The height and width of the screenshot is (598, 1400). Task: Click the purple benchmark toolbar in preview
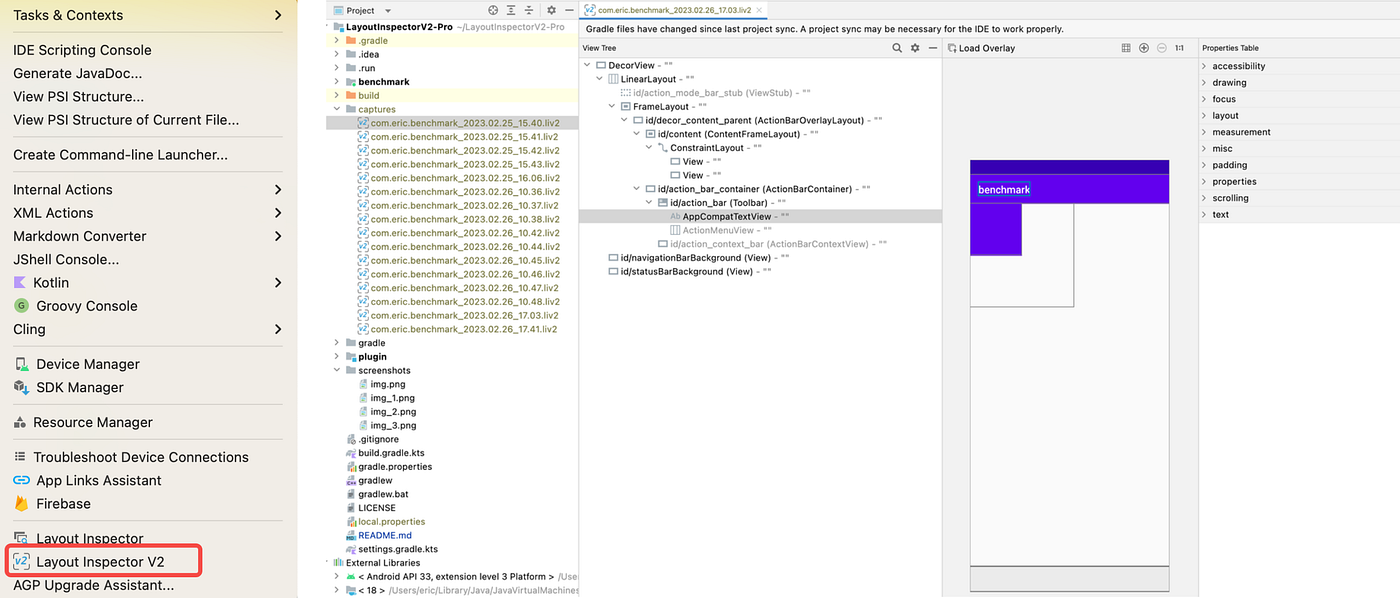point(1069,189)
